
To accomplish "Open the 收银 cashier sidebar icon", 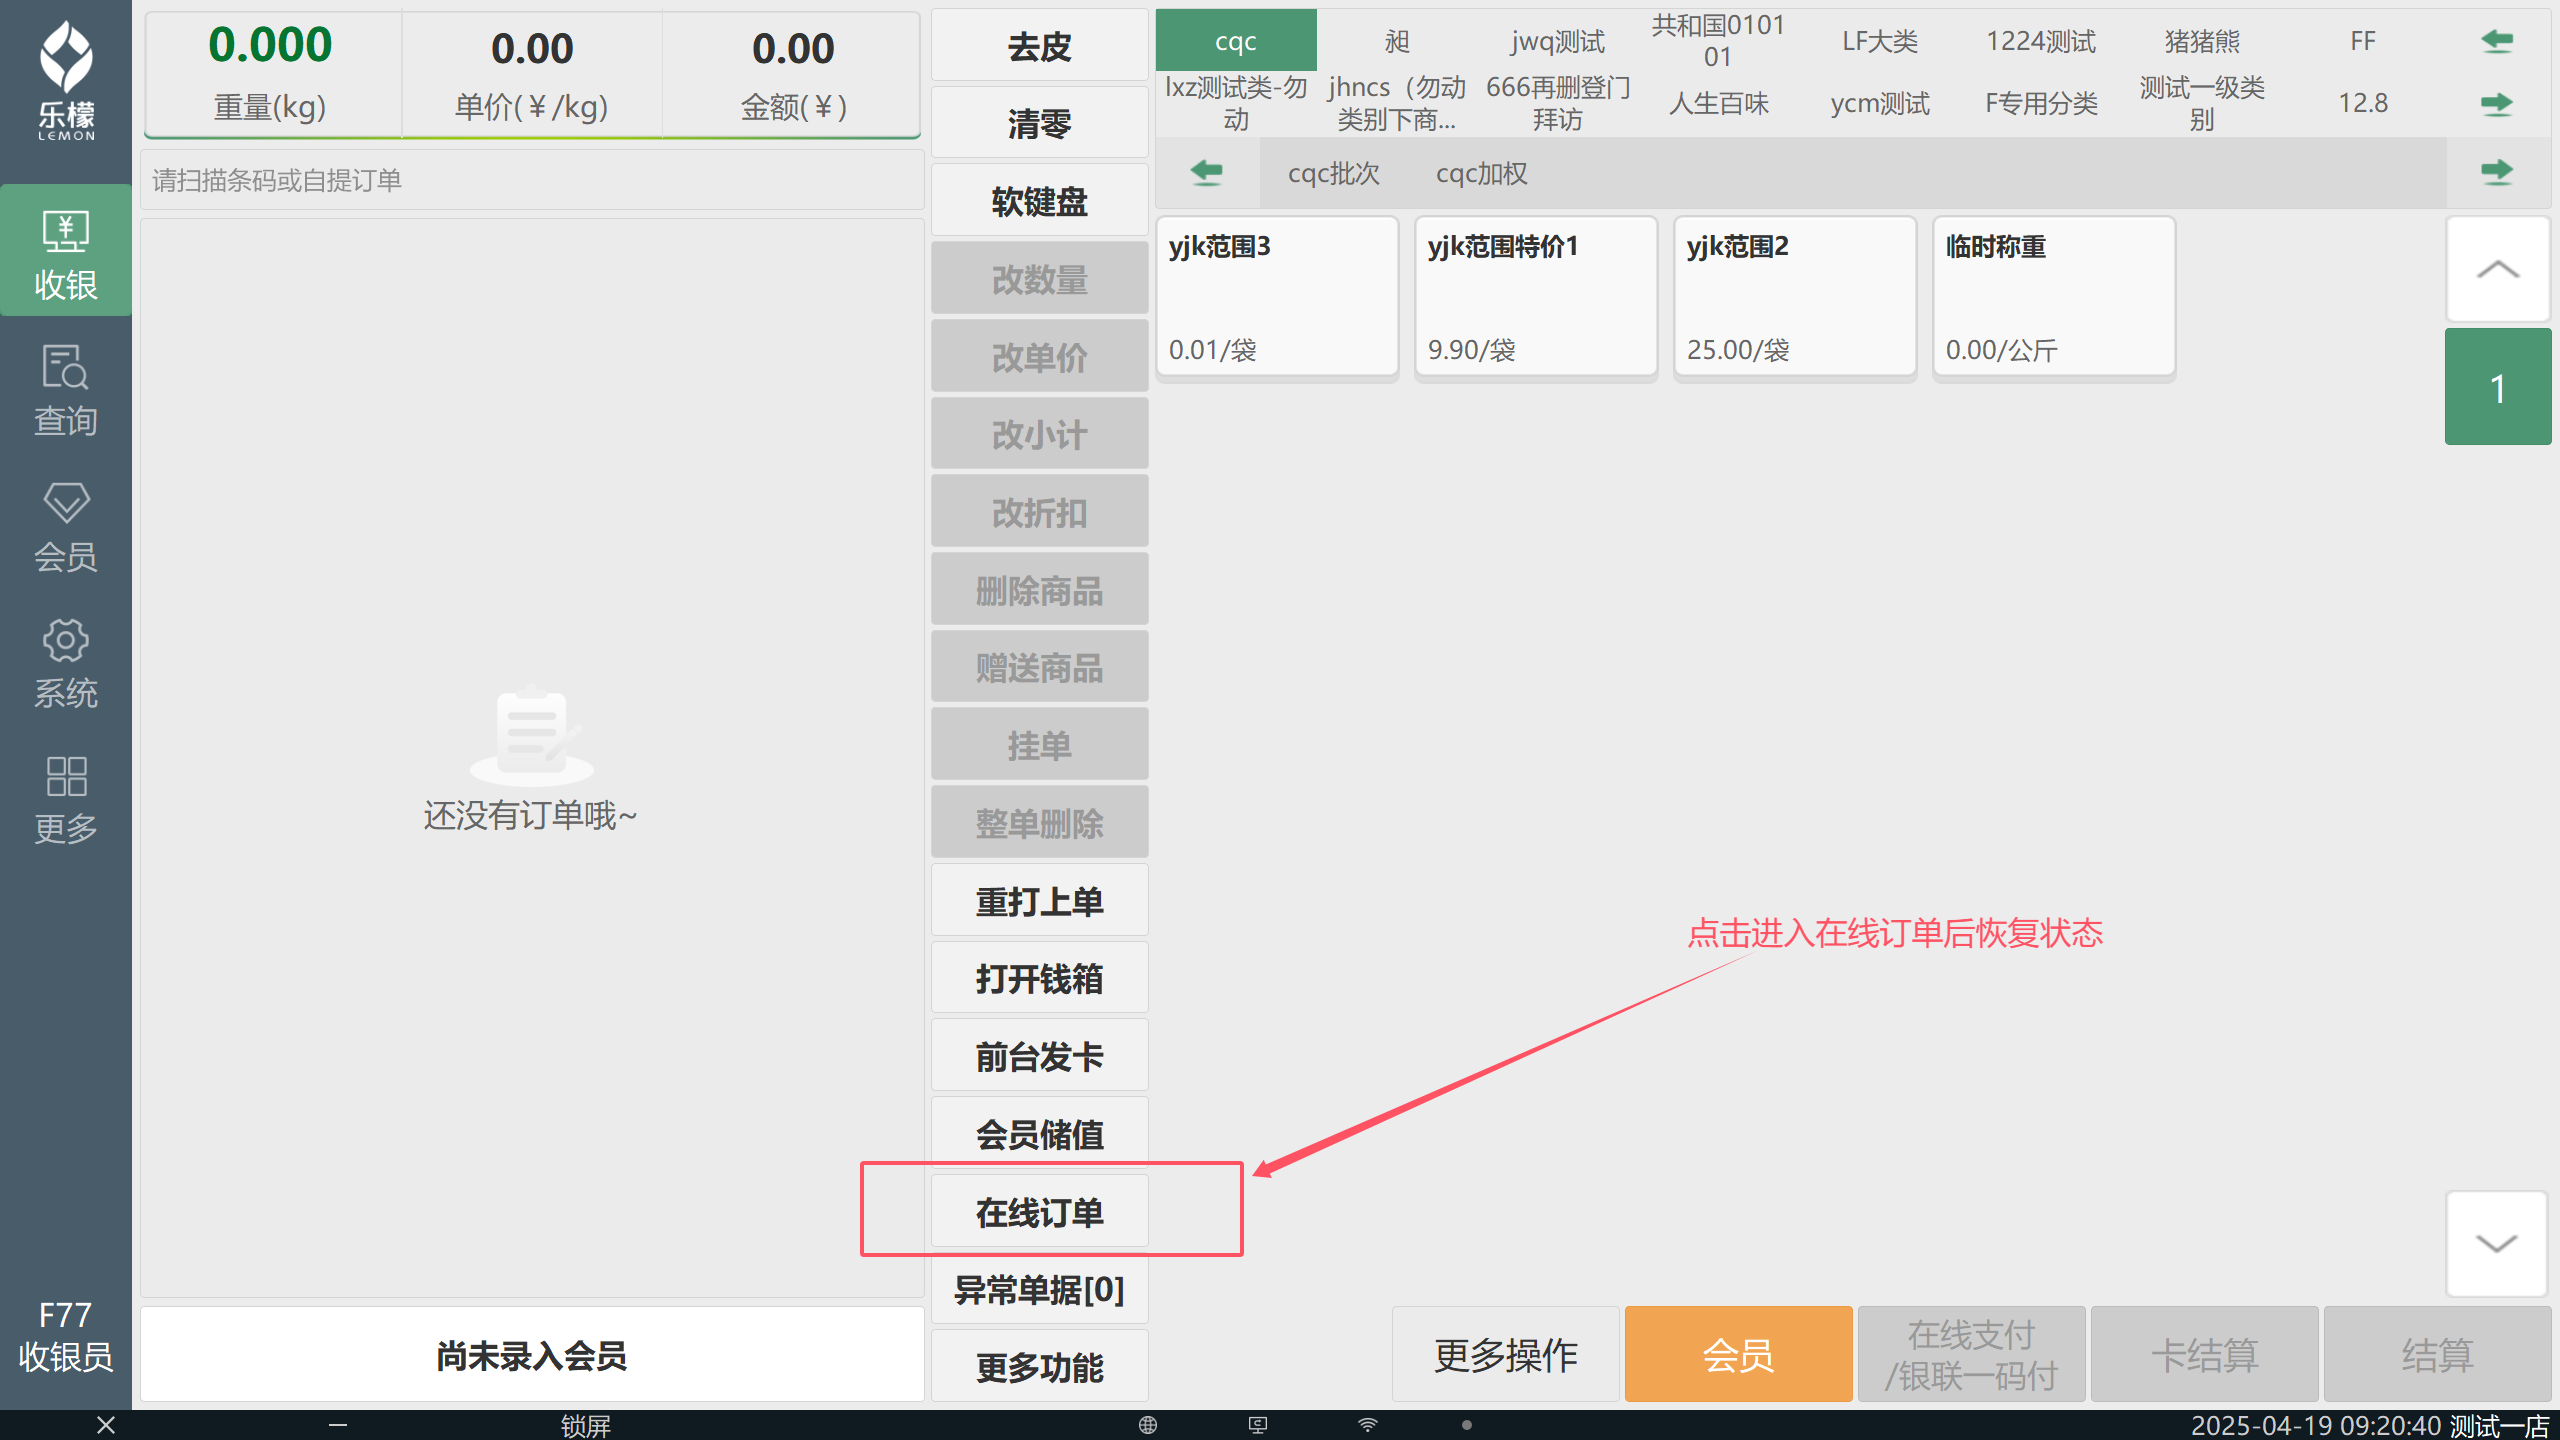I will click(x=66, y=251).
